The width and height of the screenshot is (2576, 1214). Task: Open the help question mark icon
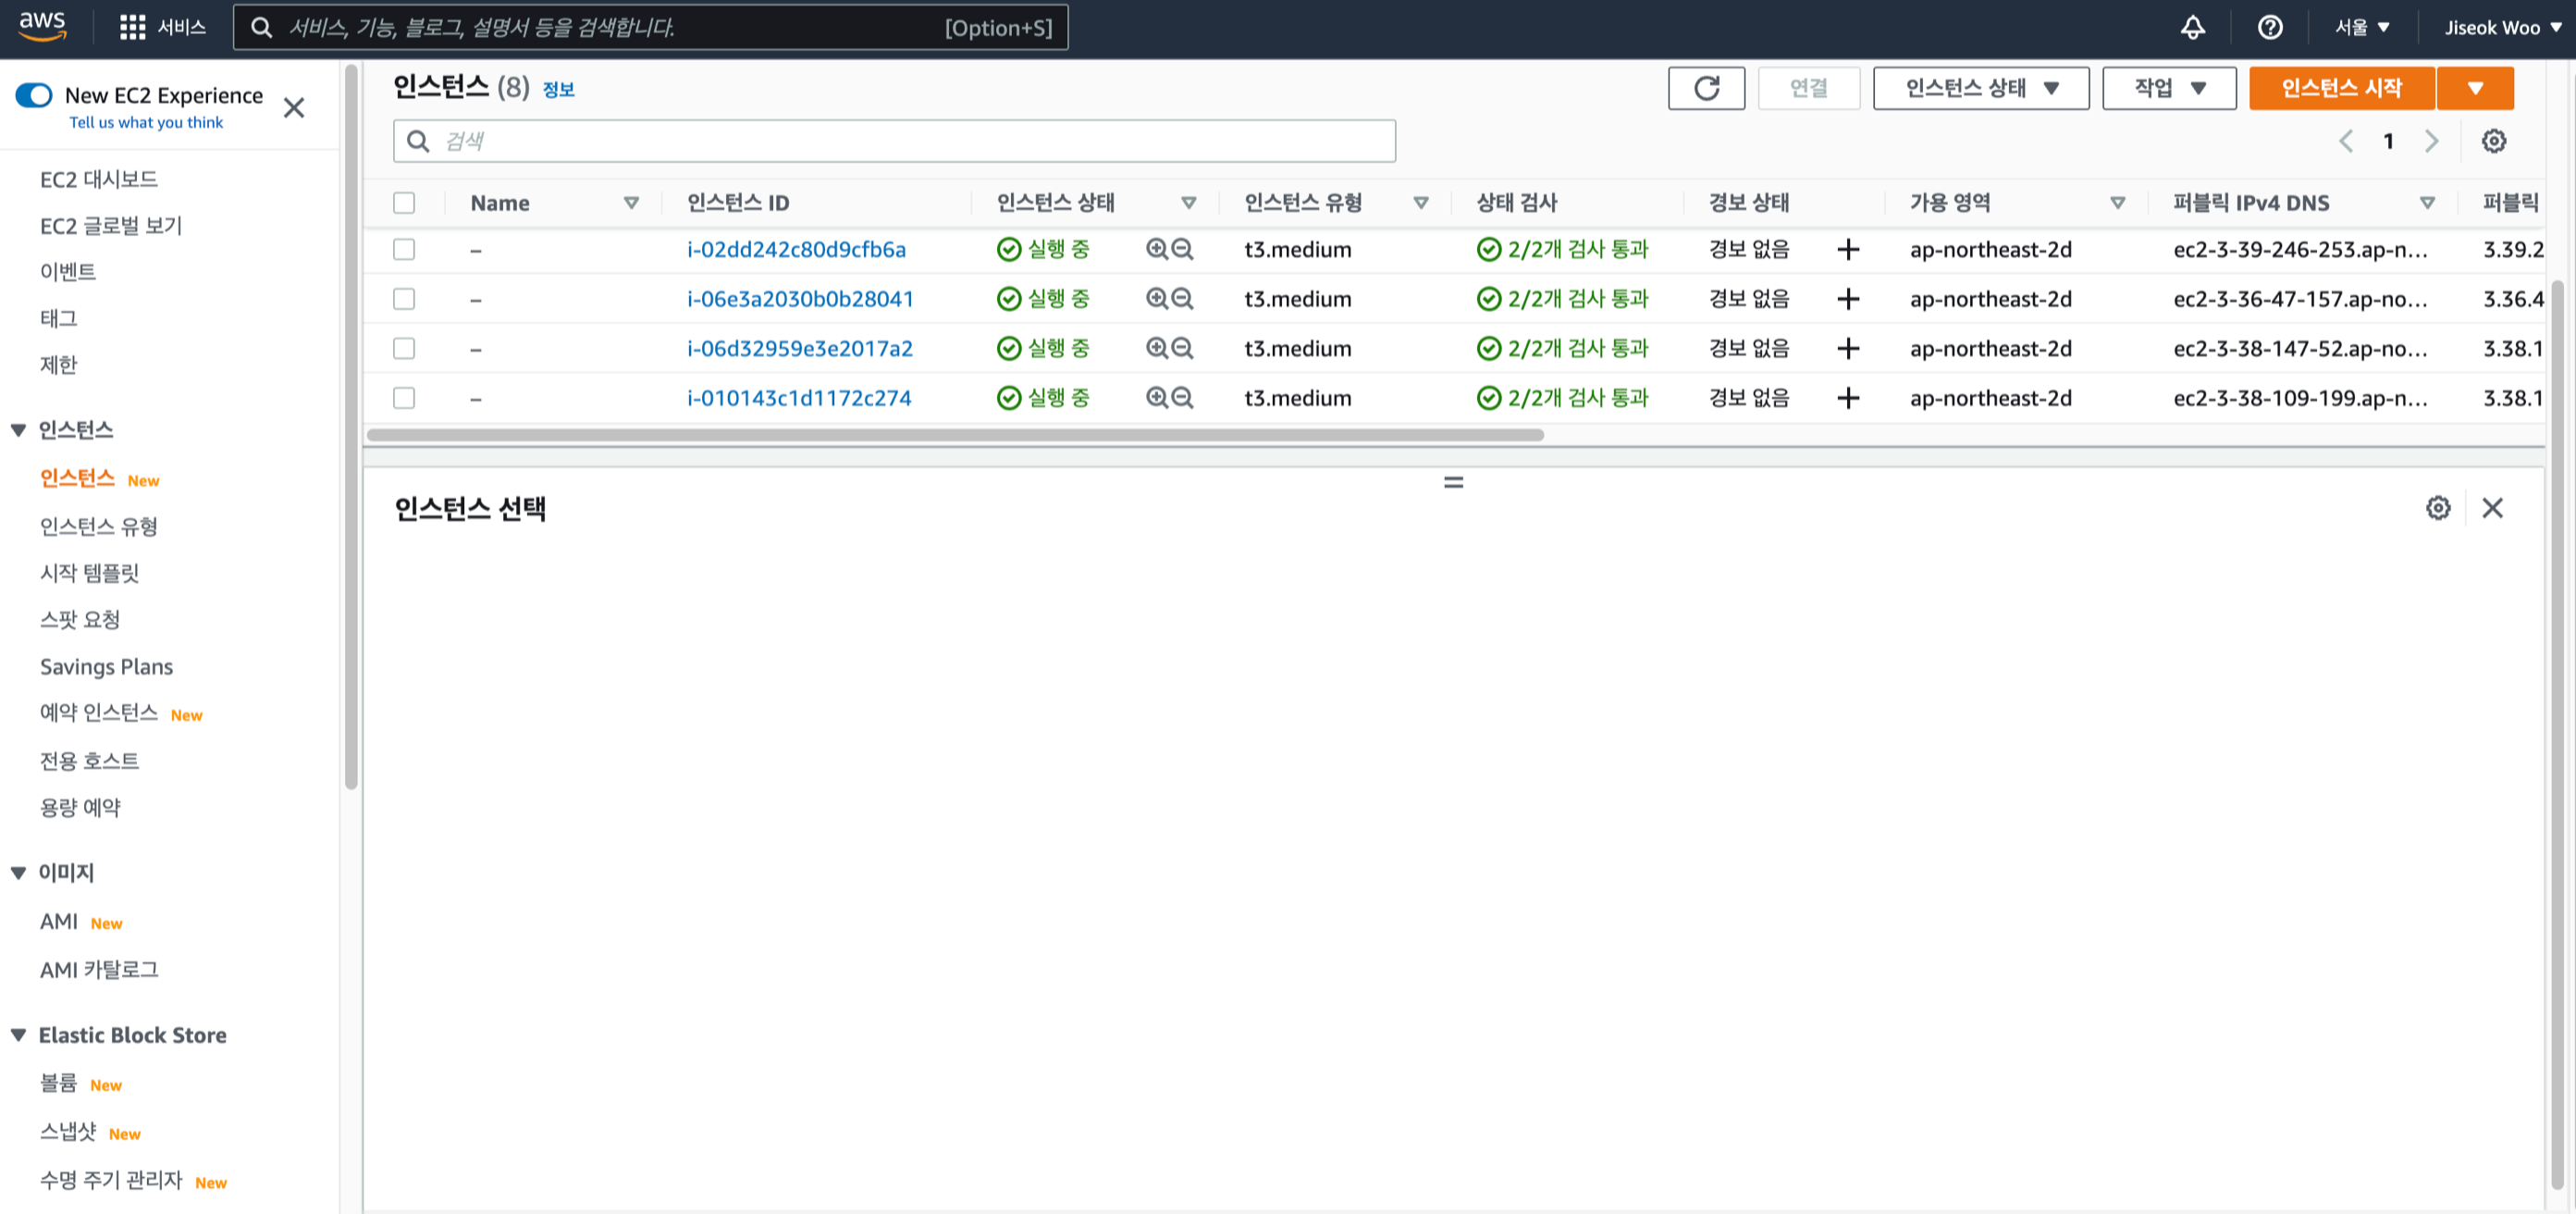click(x=2270, y=27)
